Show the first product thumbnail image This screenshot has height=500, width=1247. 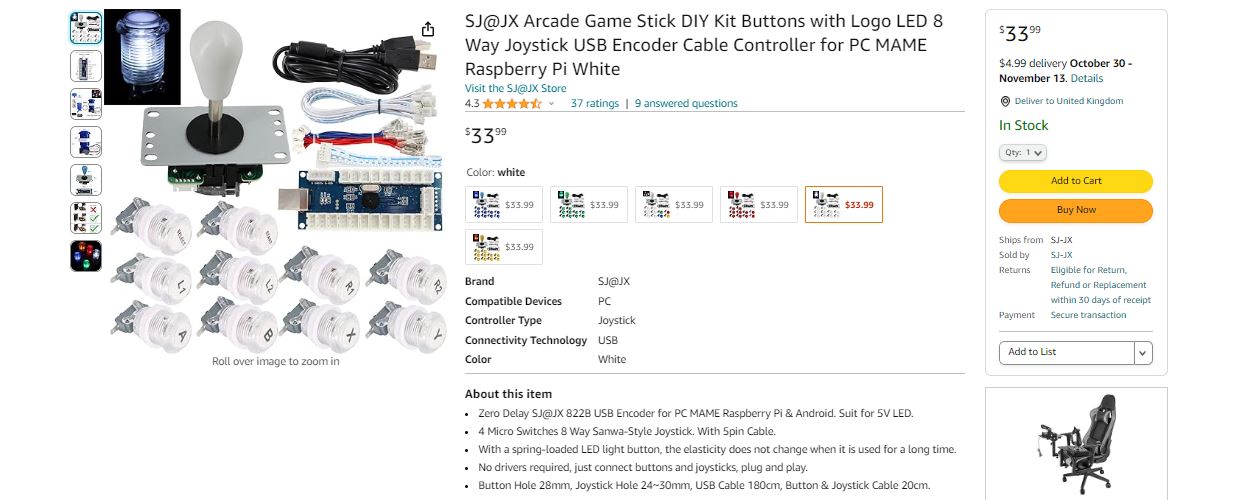85,27
